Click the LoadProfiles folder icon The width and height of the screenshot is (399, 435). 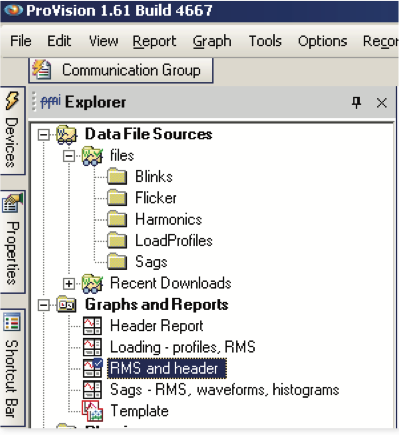click(x=117, y=241)
